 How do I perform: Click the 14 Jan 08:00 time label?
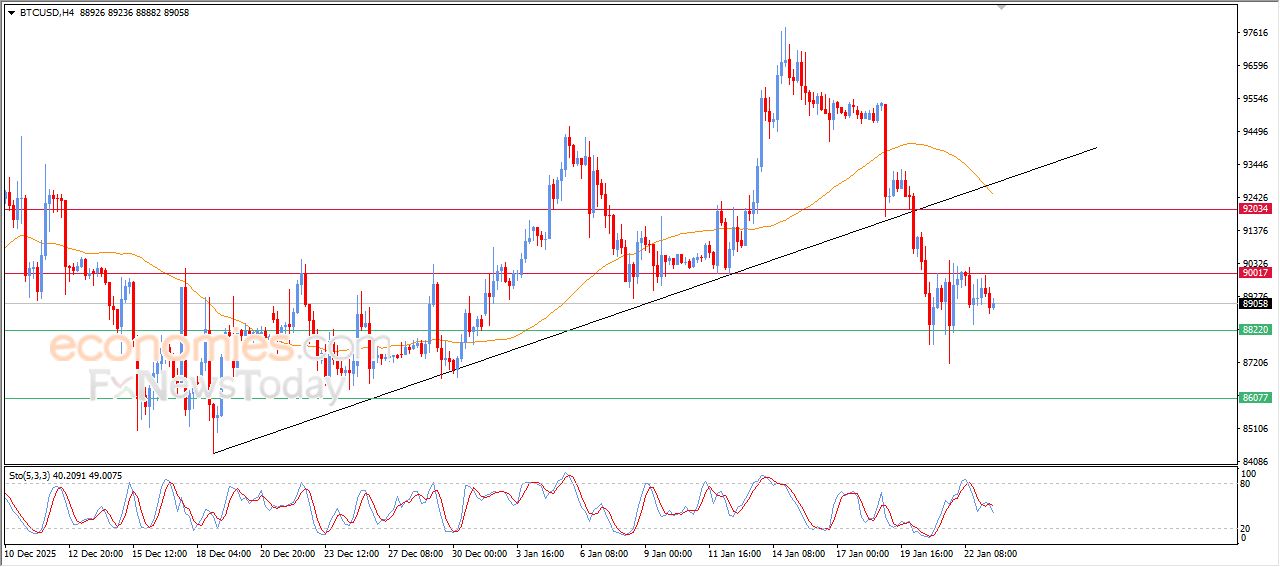pyautogui.click(x=797, y=553)
